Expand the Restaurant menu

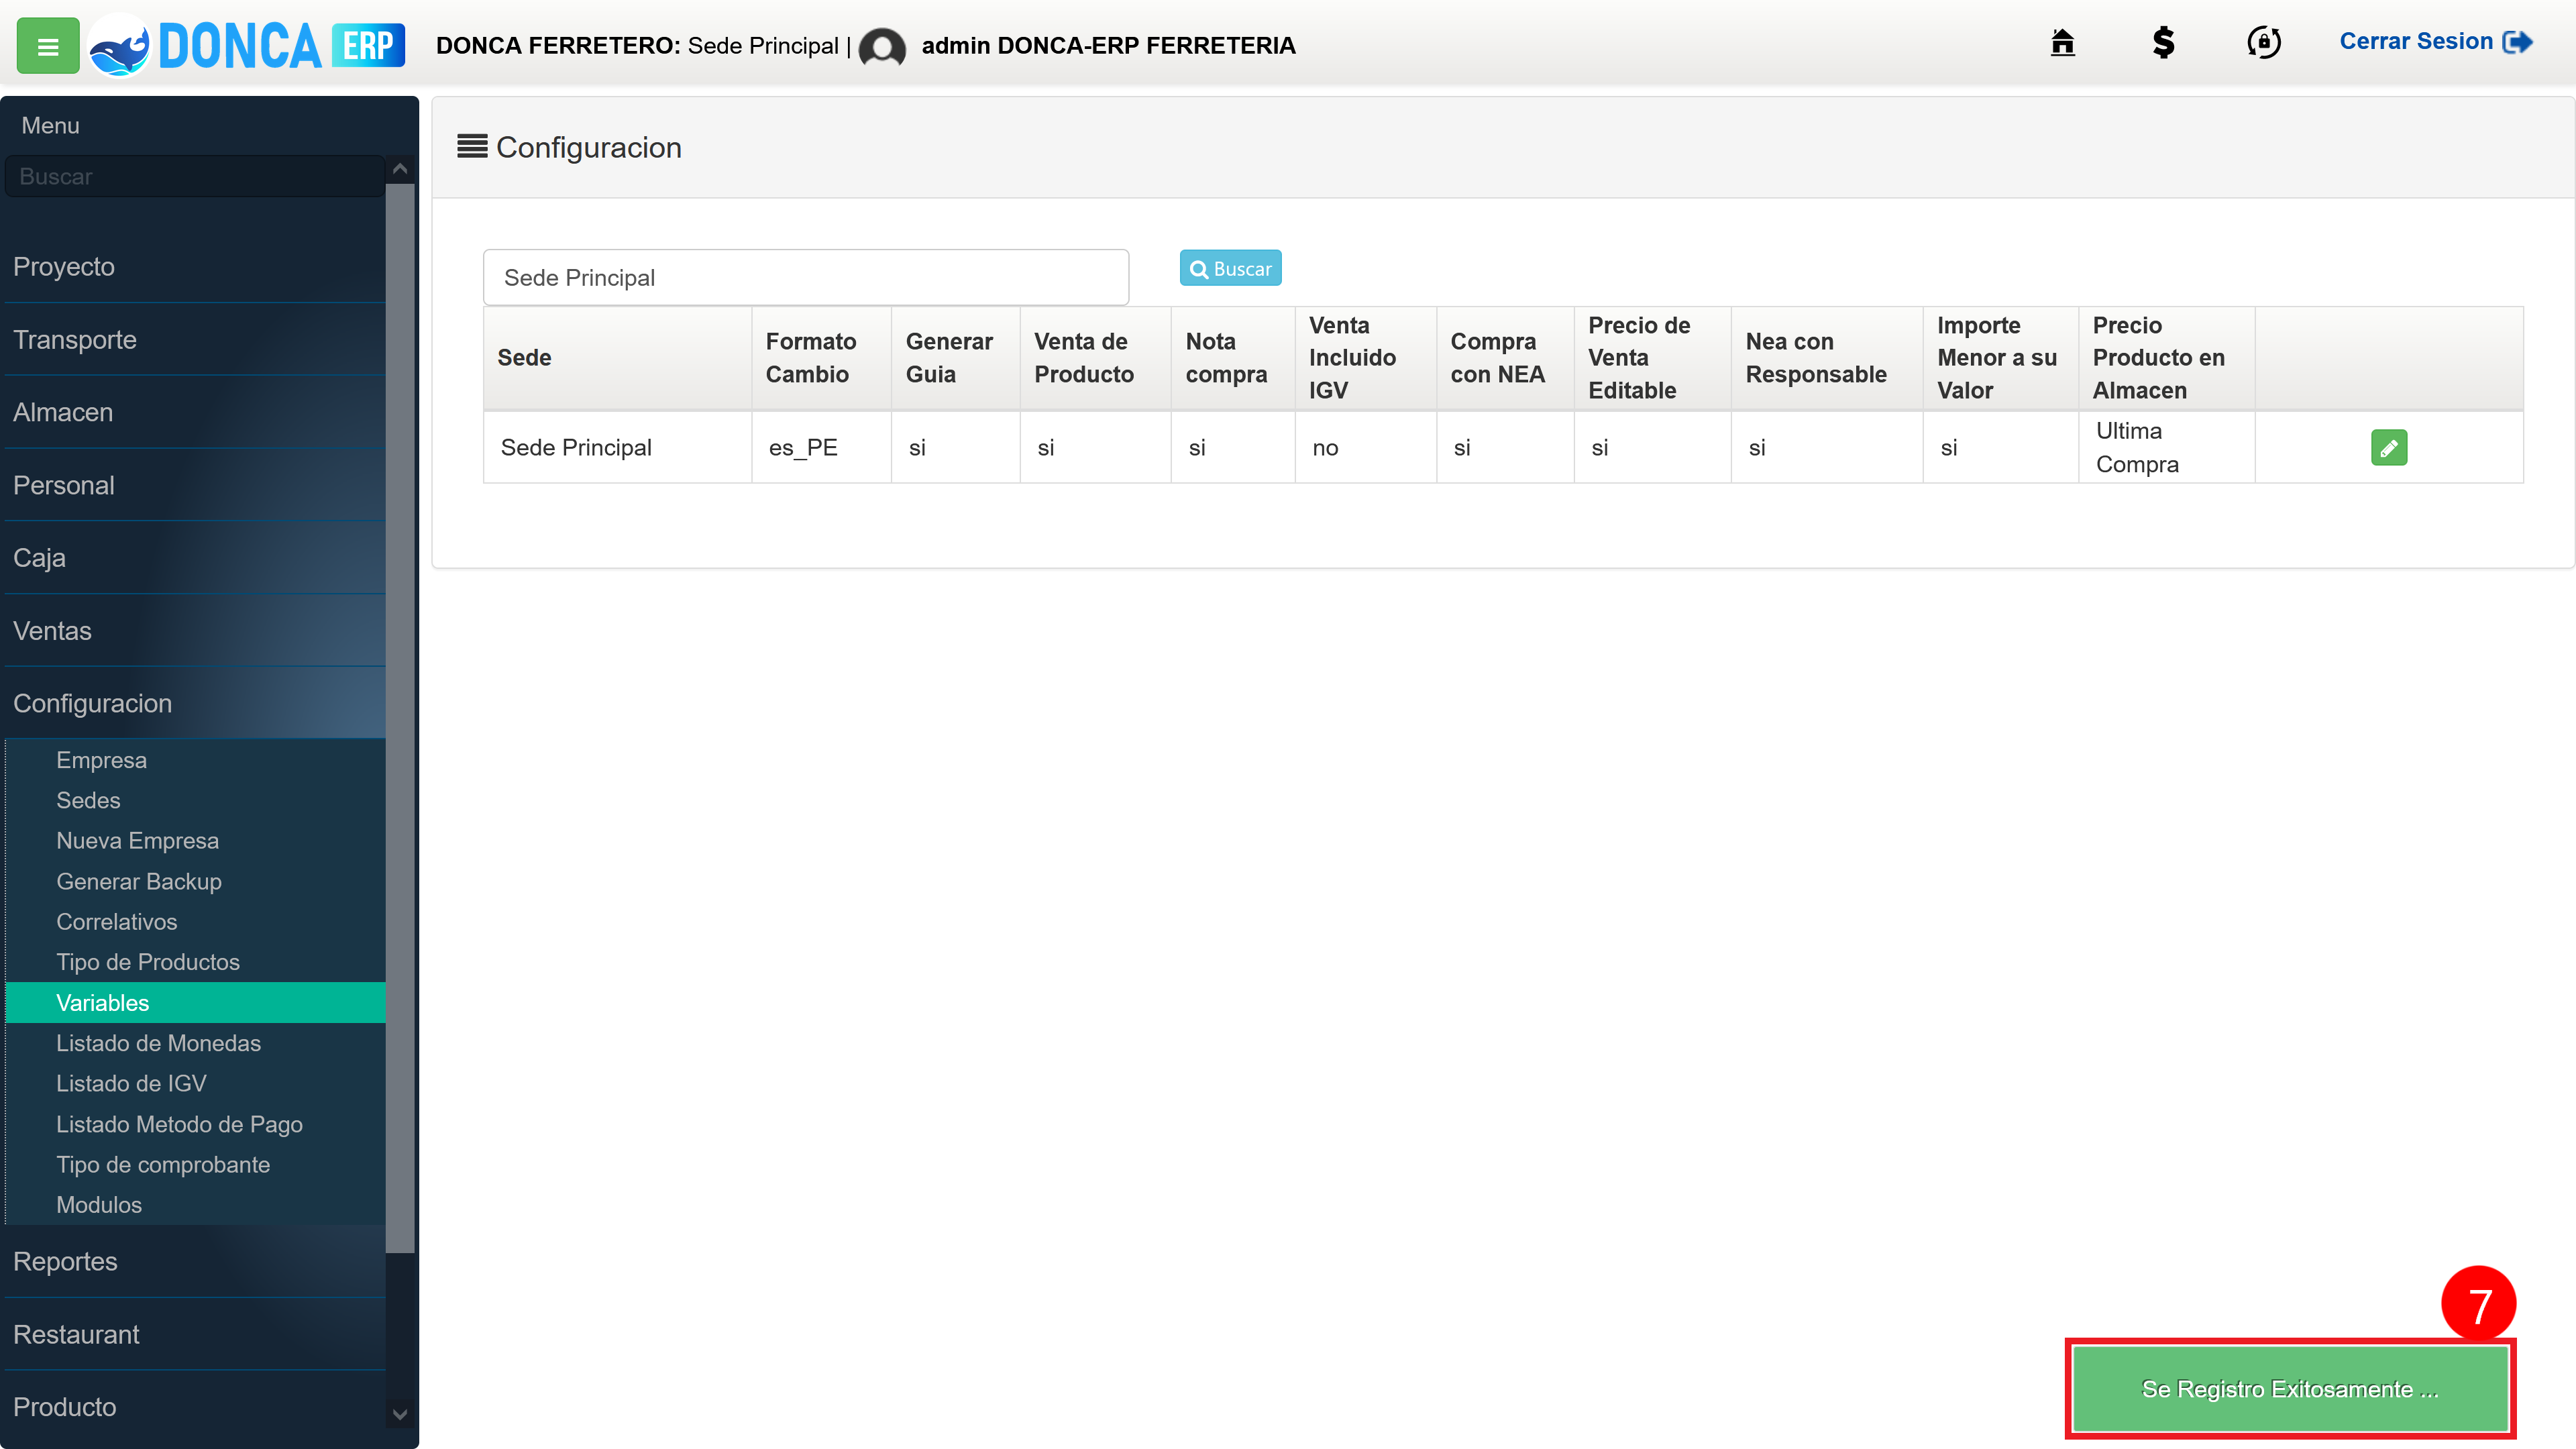point(195,1335)
